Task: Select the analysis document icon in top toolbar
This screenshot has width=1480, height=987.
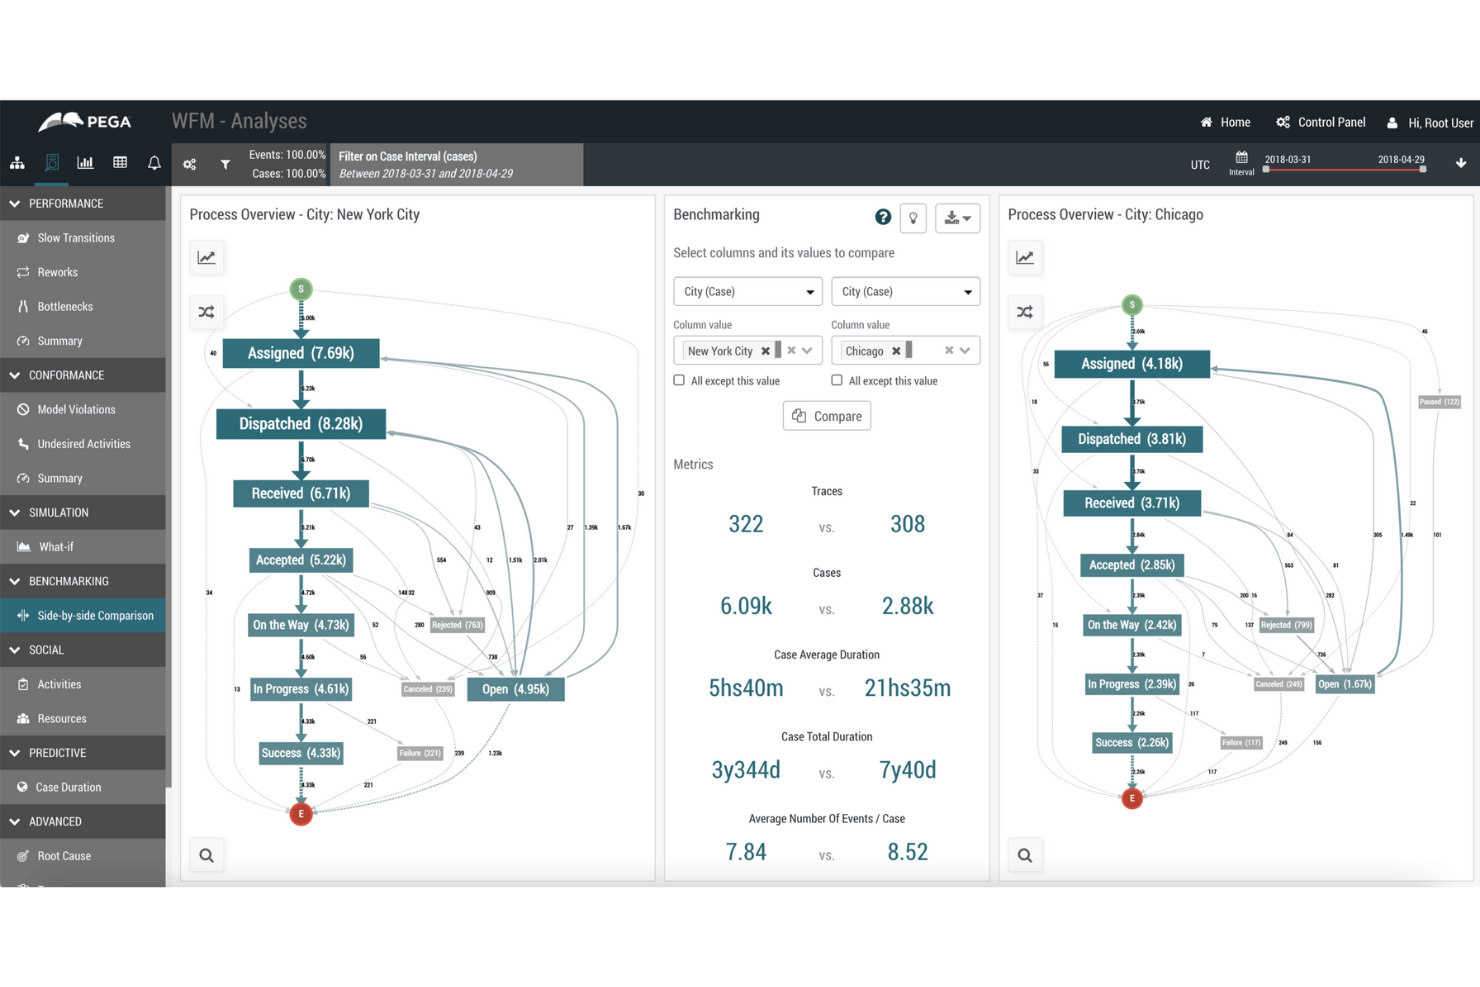Action: [x=51, y=161]
